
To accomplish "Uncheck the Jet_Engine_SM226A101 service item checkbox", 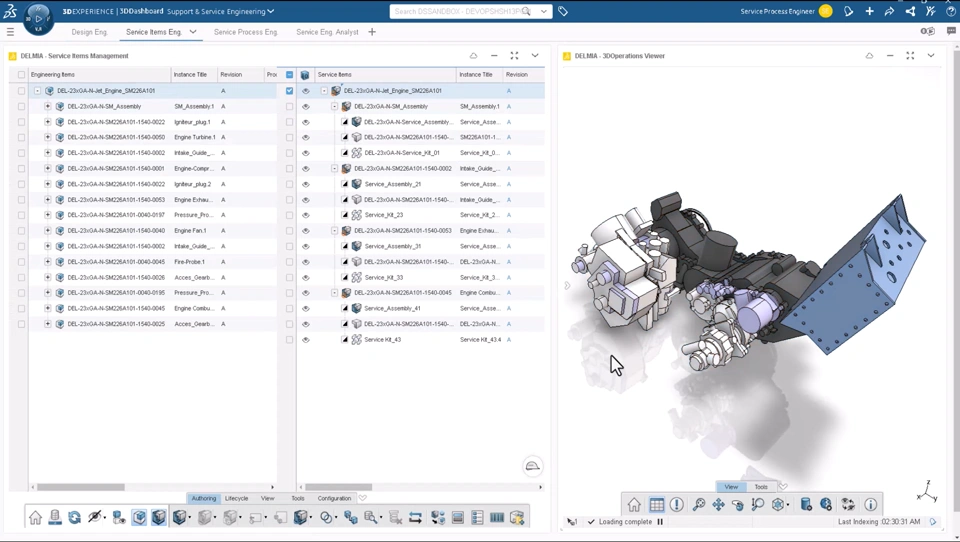I will pyautogui.click(x=290, y=91).
